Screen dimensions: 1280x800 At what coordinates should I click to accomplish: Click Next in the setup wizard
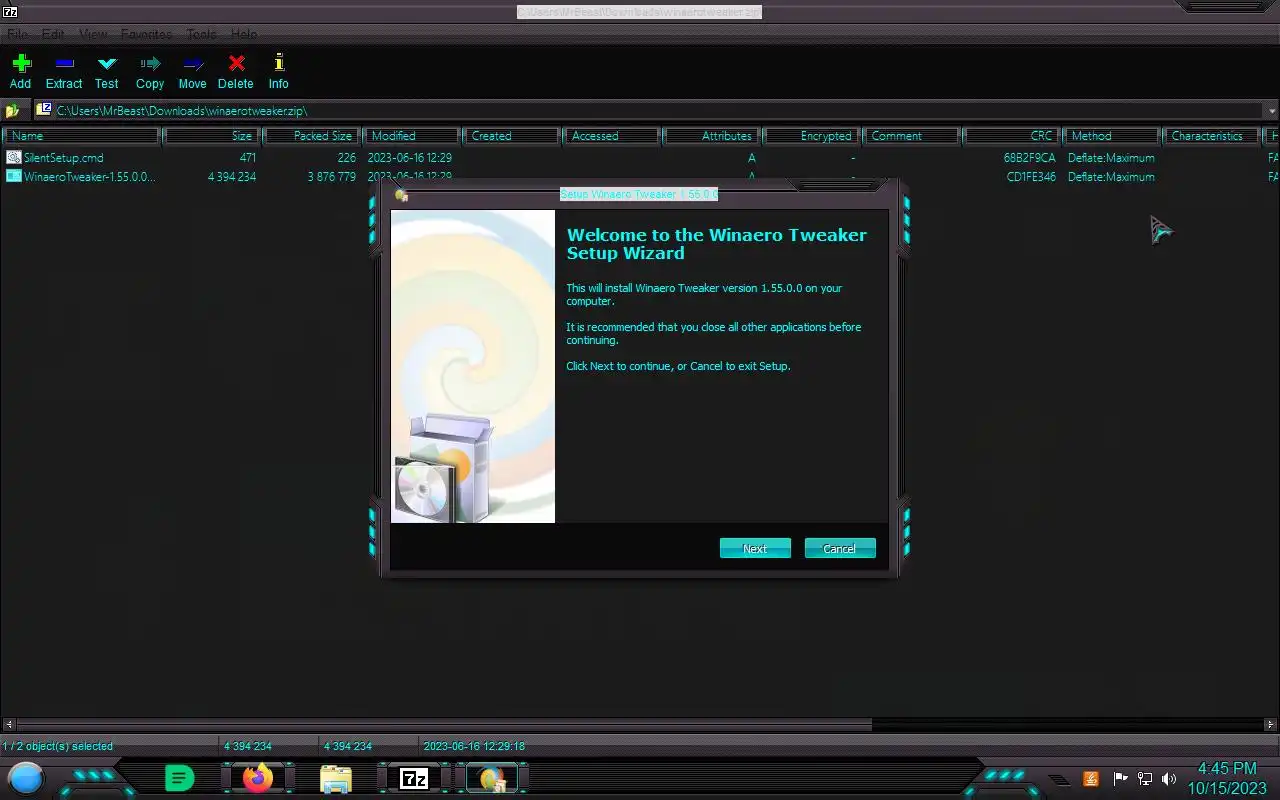tap(755, 548)
